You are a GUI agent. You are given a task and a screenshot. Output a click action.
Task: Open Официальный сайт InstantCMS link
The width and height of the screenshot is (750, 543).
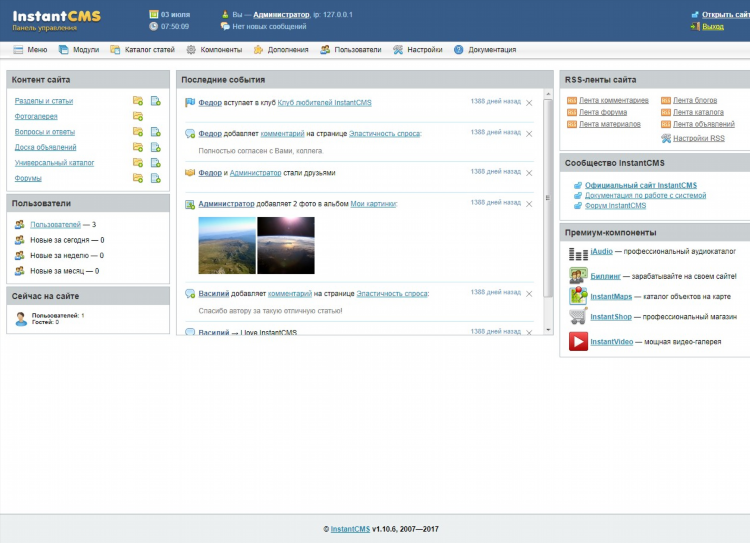click(x=640, y=185)
